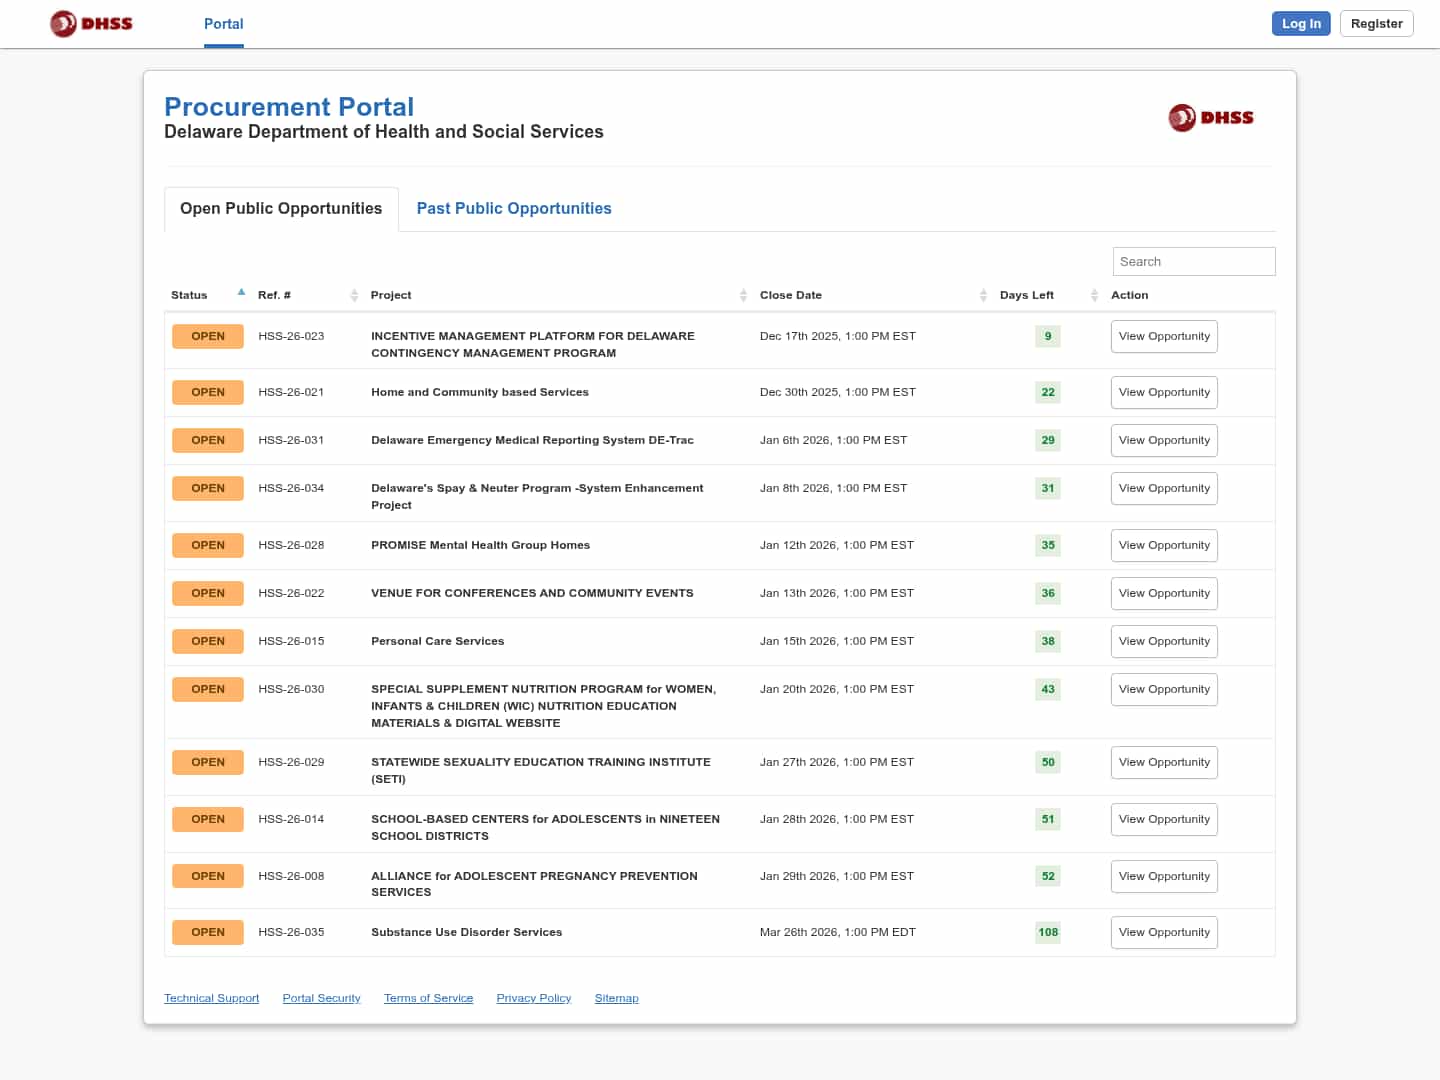Sort table by Project column
Screen dimensions: 1440x1080
click(743, 295)
